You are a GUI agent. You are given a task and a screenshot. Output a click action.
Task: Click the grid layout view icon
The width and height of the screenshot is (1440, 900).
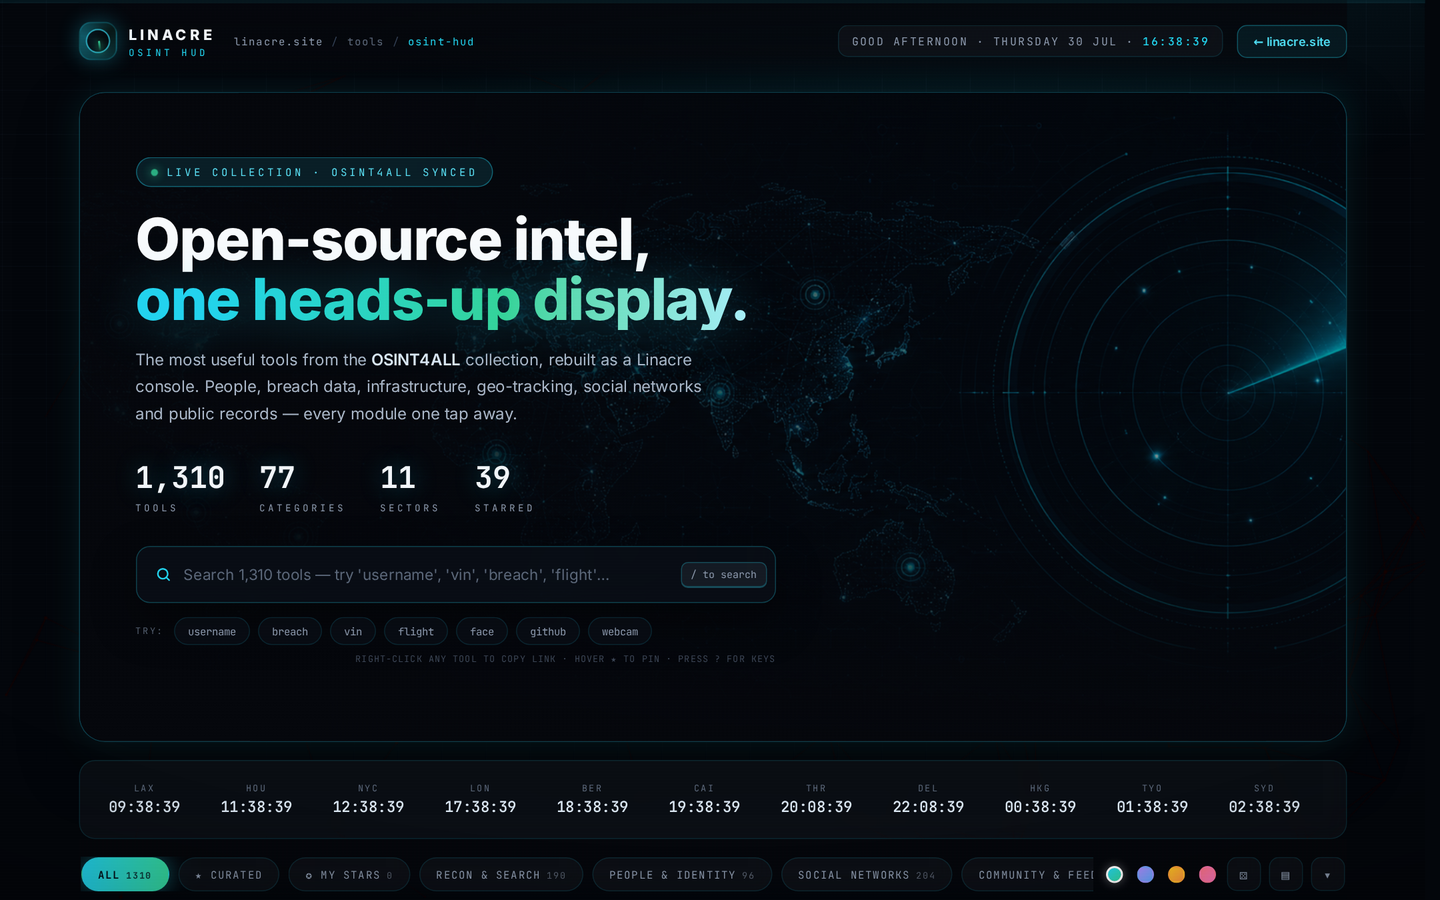coord(1285,875)
